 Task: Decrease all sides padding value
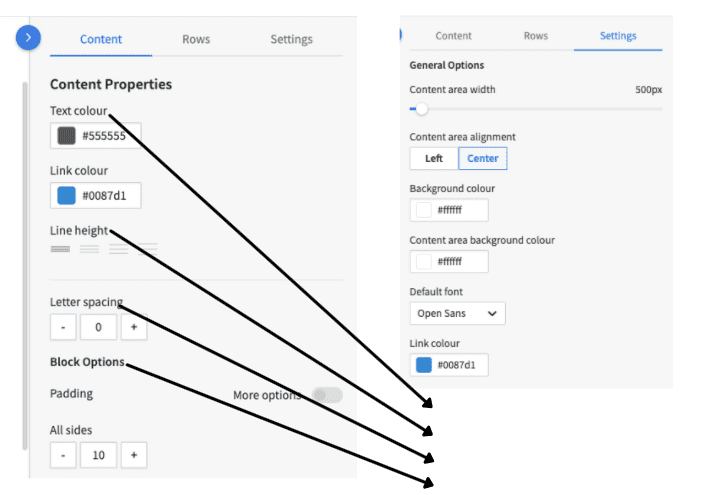coord(63,455)
